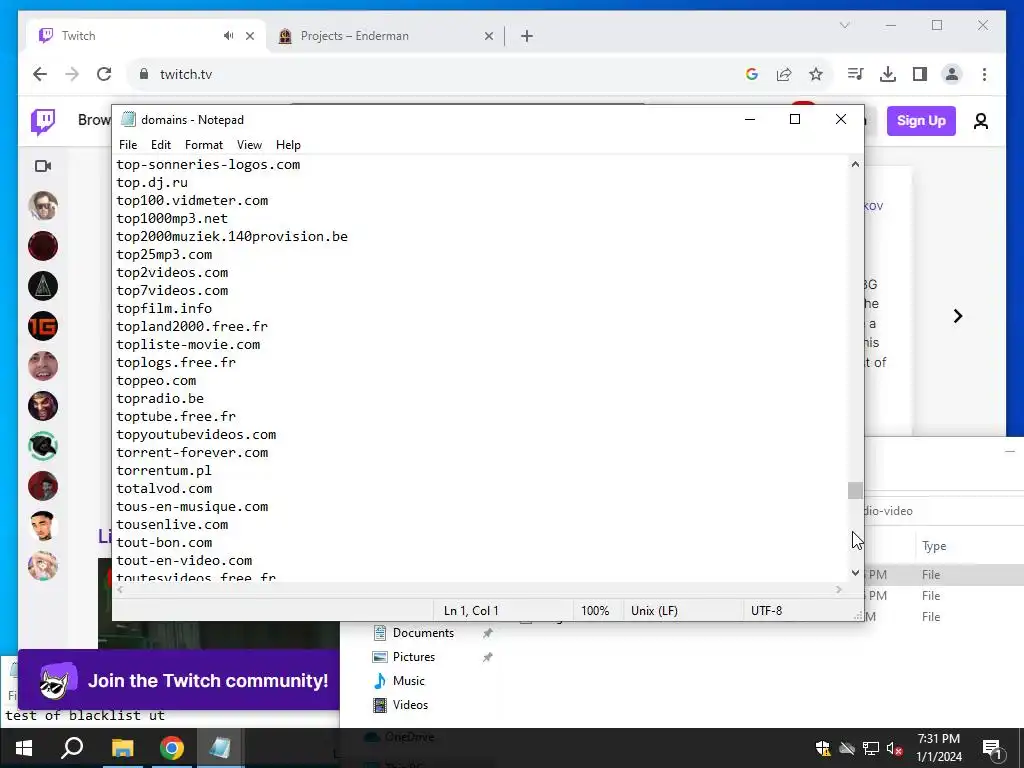Open Chrome profile avatar
1024x768 pixels.
[x=952, y=74]
